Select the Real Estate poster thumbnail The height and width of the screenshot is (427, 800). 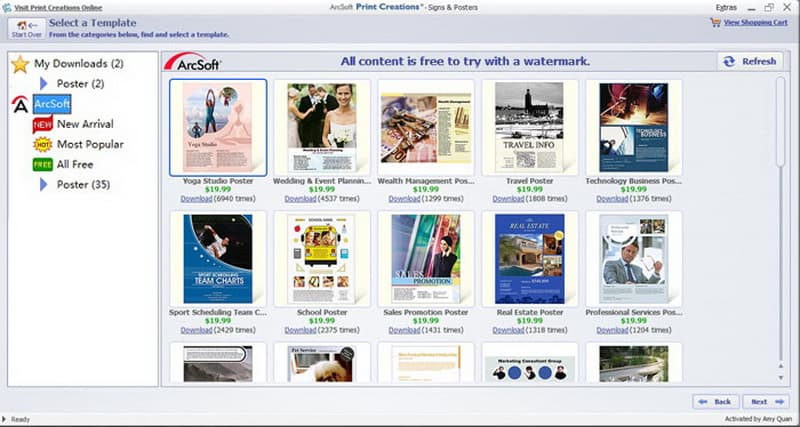click(x=530, y=259)
